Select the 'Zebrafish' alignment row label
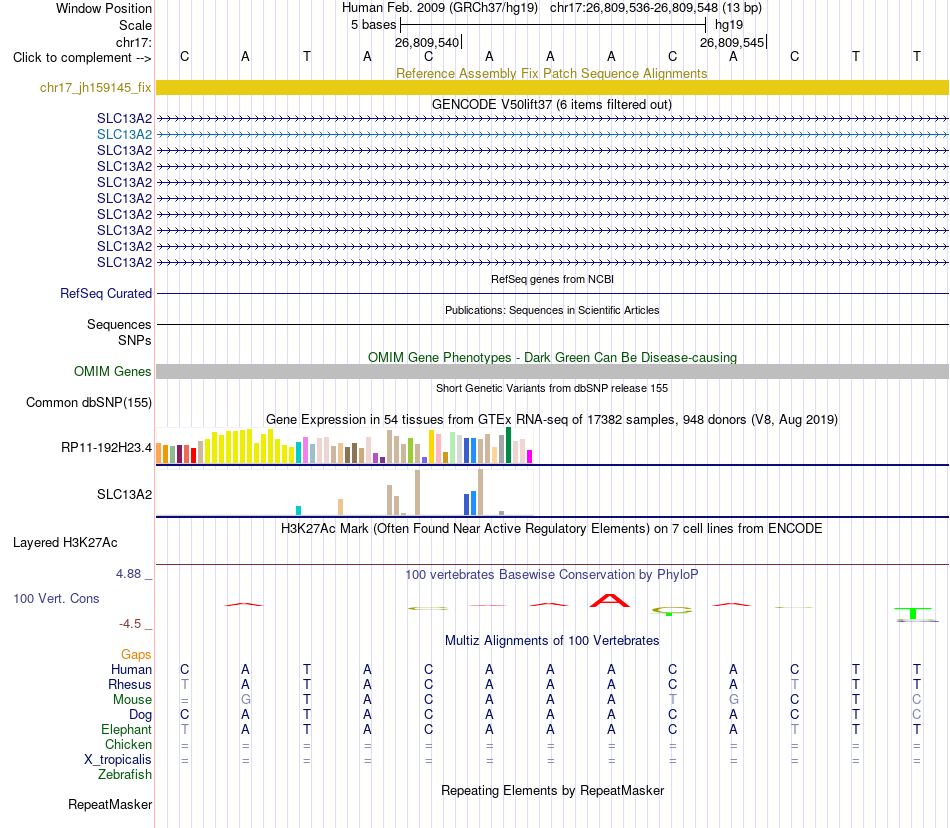This screenshot has width=950, height=828. click(x=125, y=774)
